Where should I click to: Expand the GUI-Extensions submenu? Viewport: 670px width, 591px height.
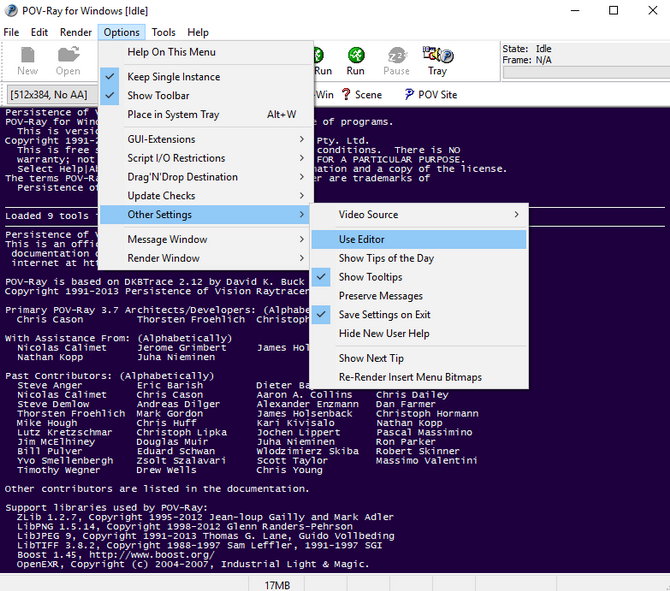206,139
